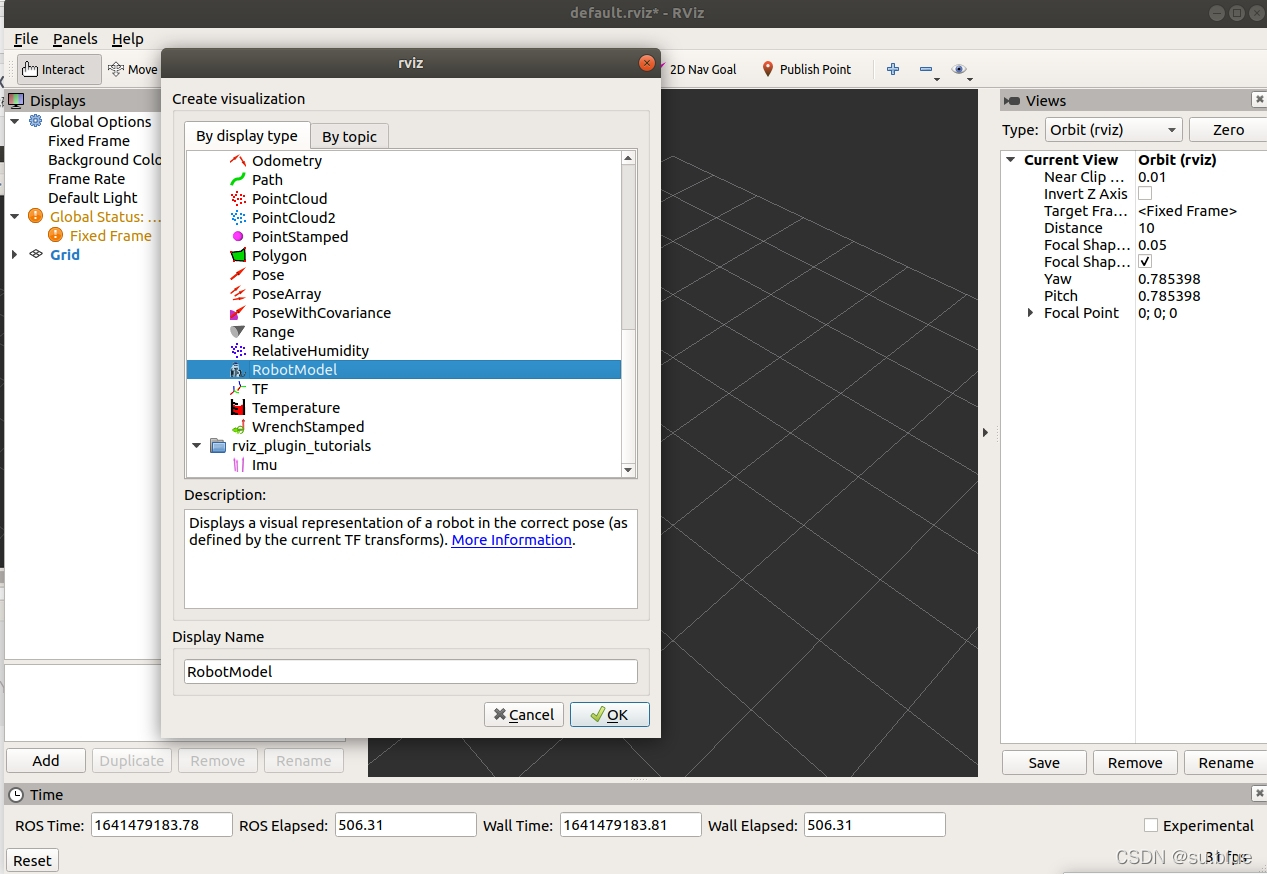Pick the PointStamped magenta dot icon
1267x874 pixels.
pos(238,236)
